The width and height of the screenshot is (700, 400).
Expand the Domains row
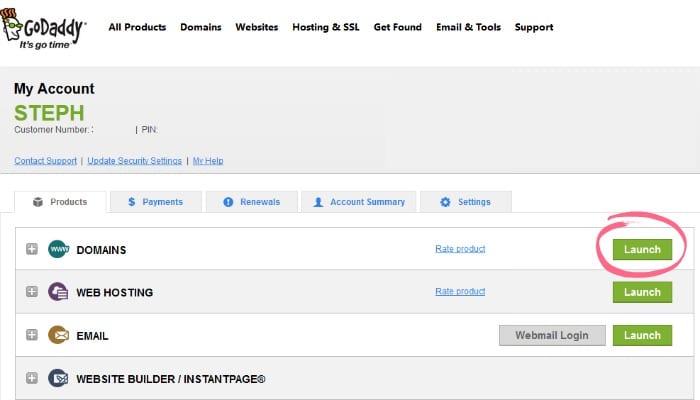32,249
